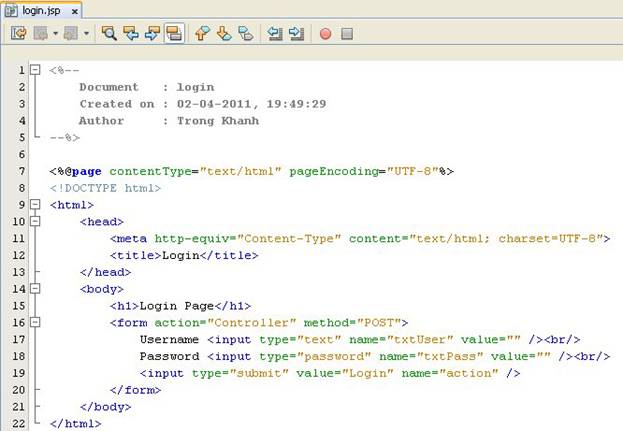Click "txtUser" name value
The width and height of the screenshot is (623, 431).
tap(420, 340)
